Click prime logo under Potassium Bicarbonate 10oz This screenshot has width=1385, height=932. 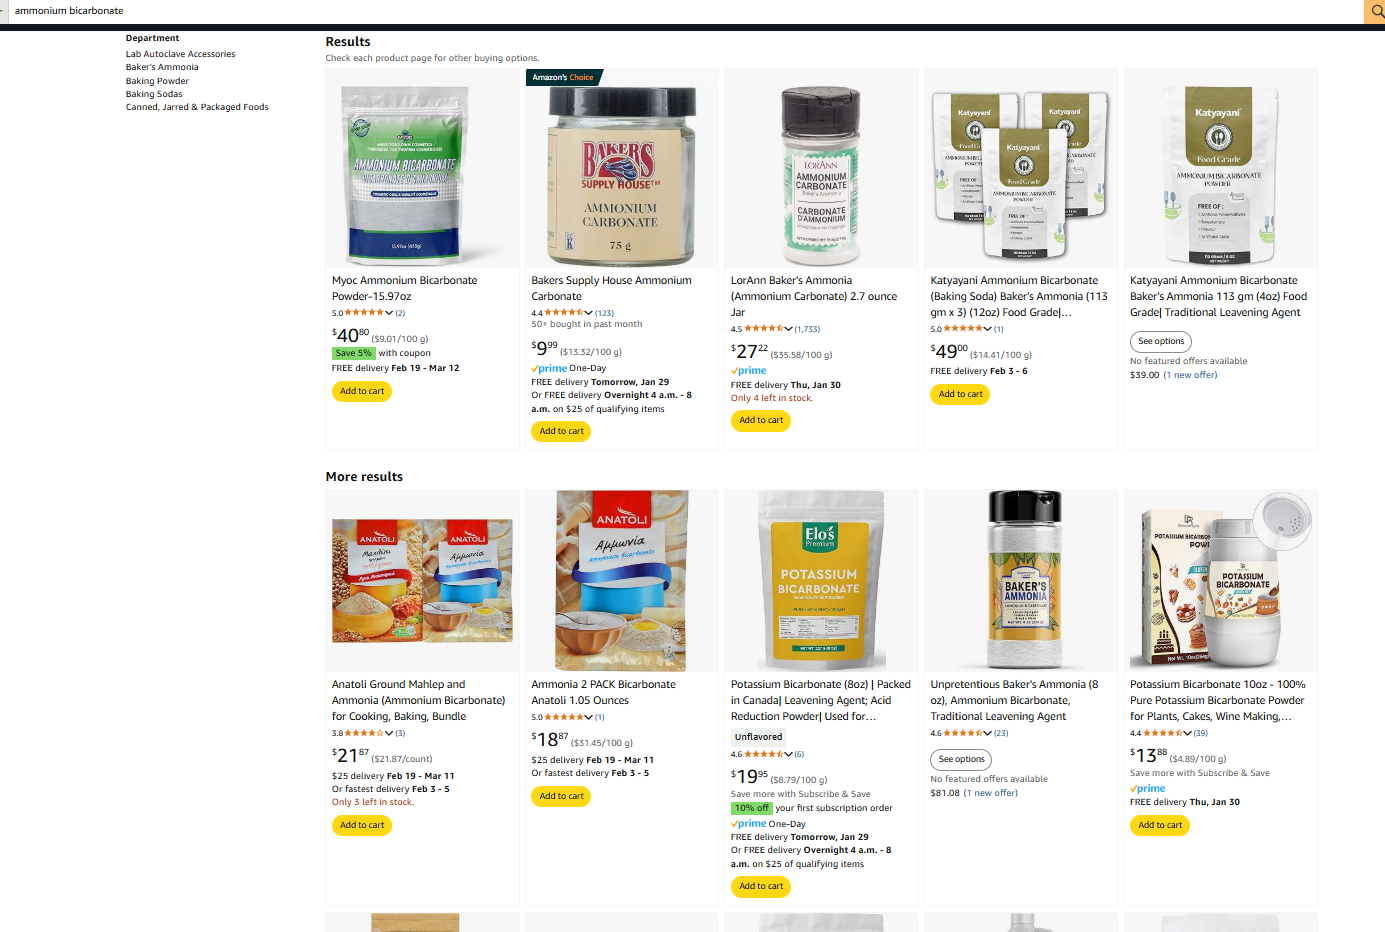pos(1148,788)
